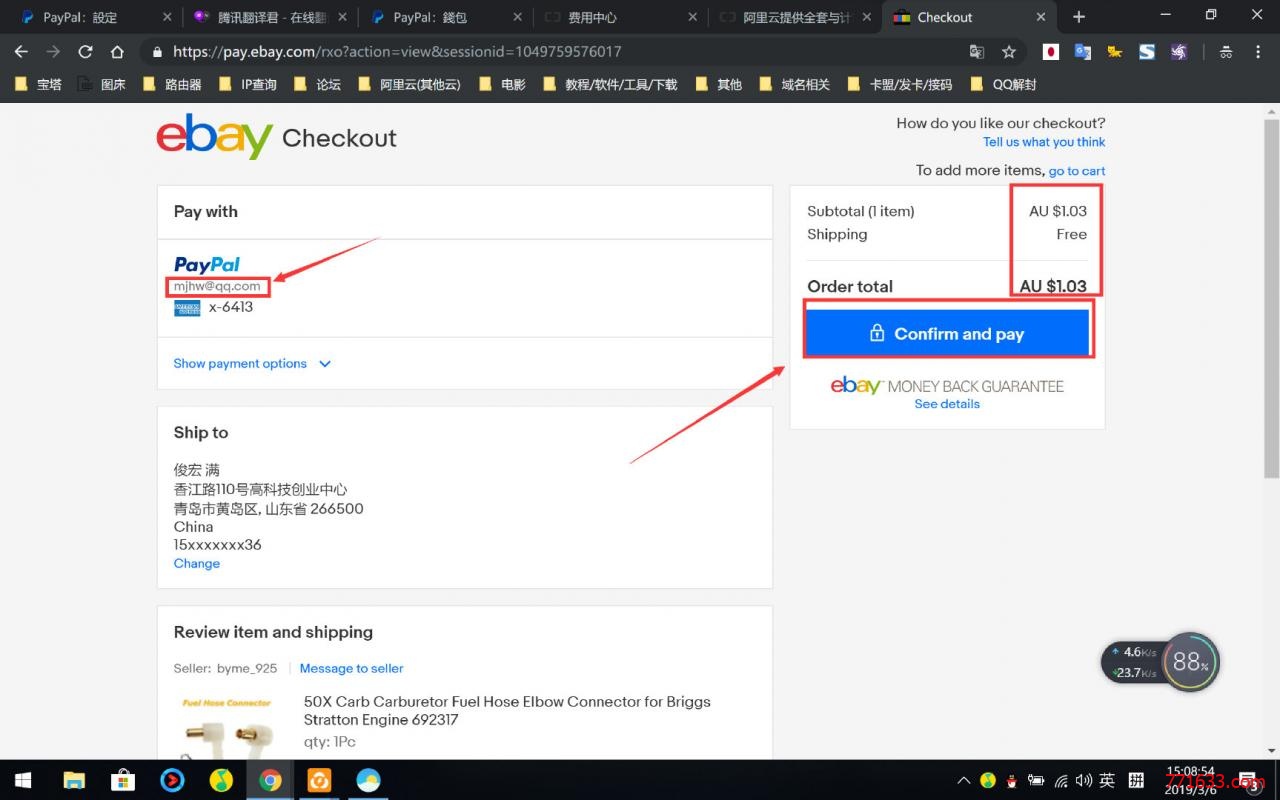Viewport: 1280px width, 800px height.
Task: Click the AU $1.03 order total amount
Action: [1053, 286]
